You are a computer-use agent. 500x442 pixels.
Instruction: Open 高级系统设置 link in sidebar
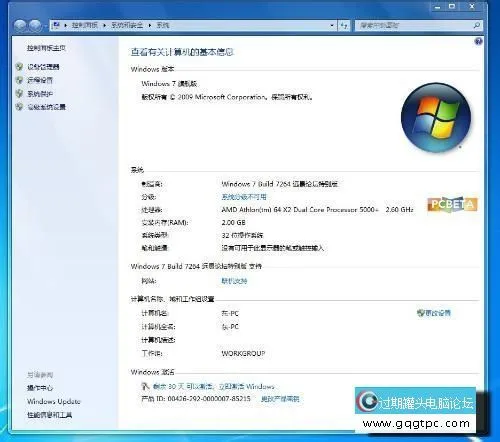coord(46,107)
